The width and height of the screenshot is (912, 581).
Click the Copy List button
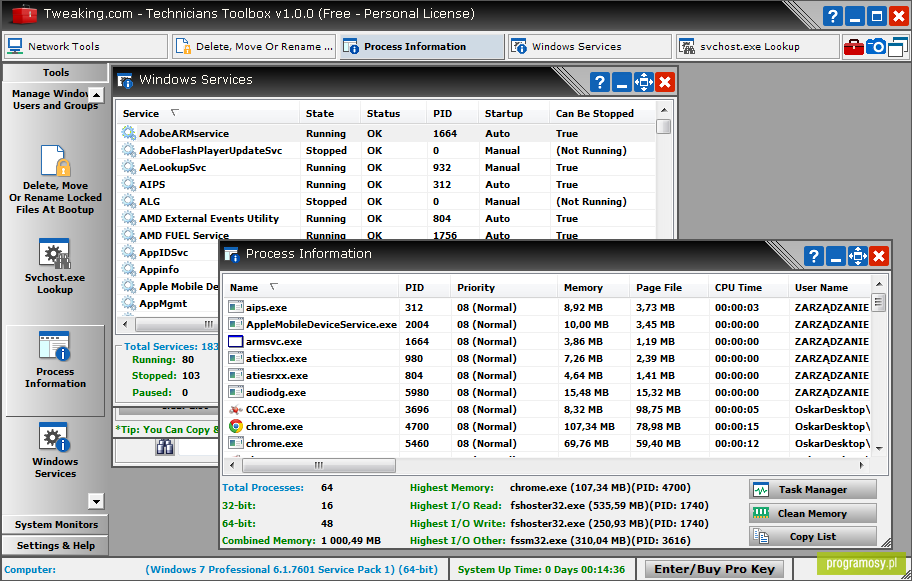tap(813, 537)
